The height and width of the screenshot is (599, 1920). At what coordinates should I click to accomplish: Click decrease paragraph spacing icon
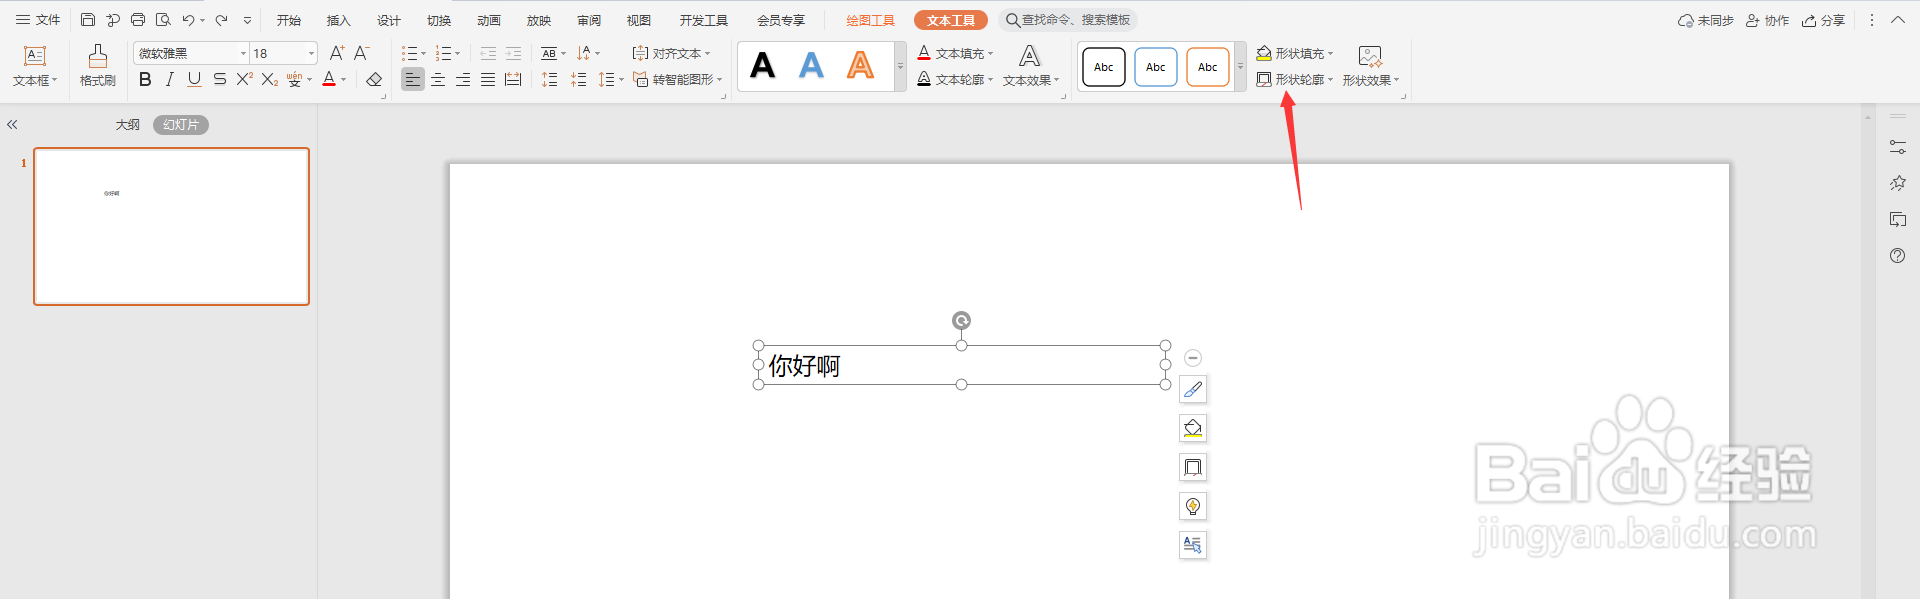click(579, 79)
